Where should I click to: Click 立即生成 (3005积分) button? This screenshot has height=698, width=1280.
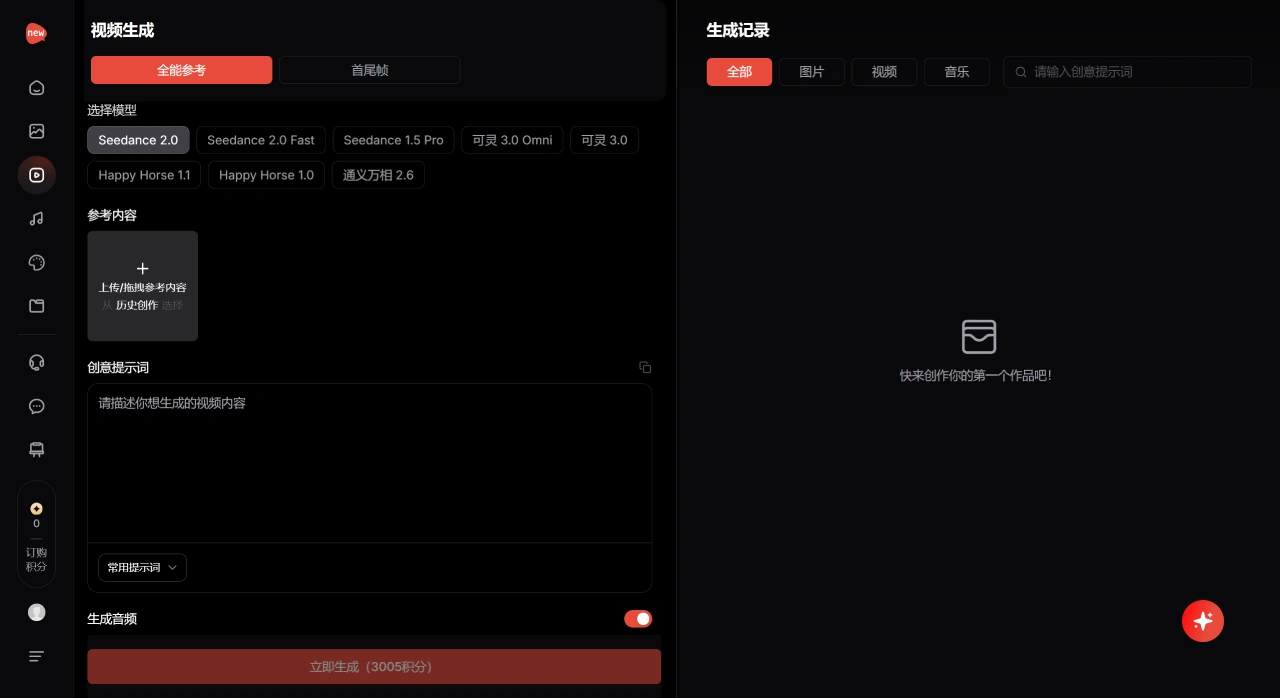click(x=374, y=667)
